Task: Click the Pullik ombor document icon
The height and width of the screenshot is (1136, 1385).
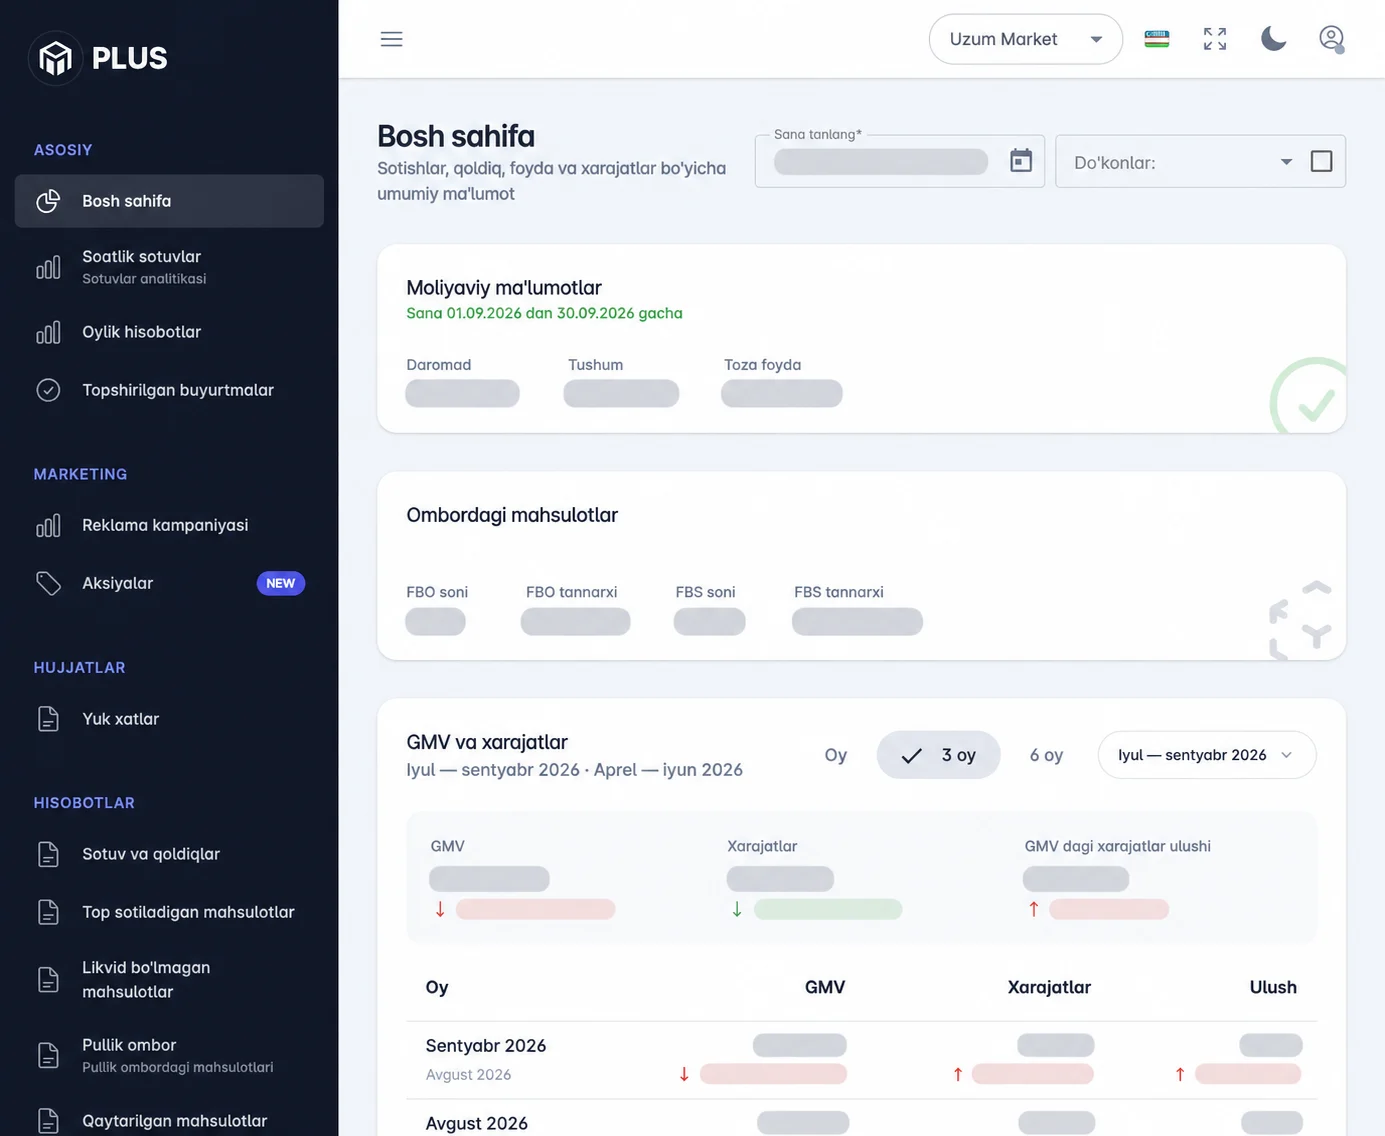Action: click(x=48, y=1055)
